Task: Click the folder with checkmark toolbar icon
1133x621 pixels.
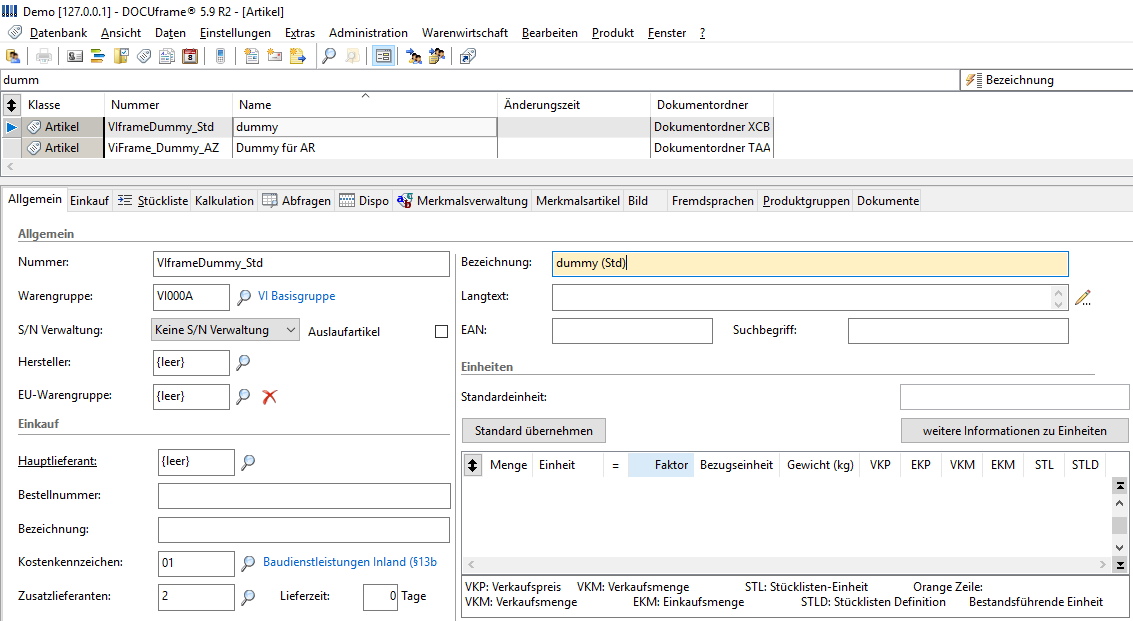Action: click(x=121, y=56)
